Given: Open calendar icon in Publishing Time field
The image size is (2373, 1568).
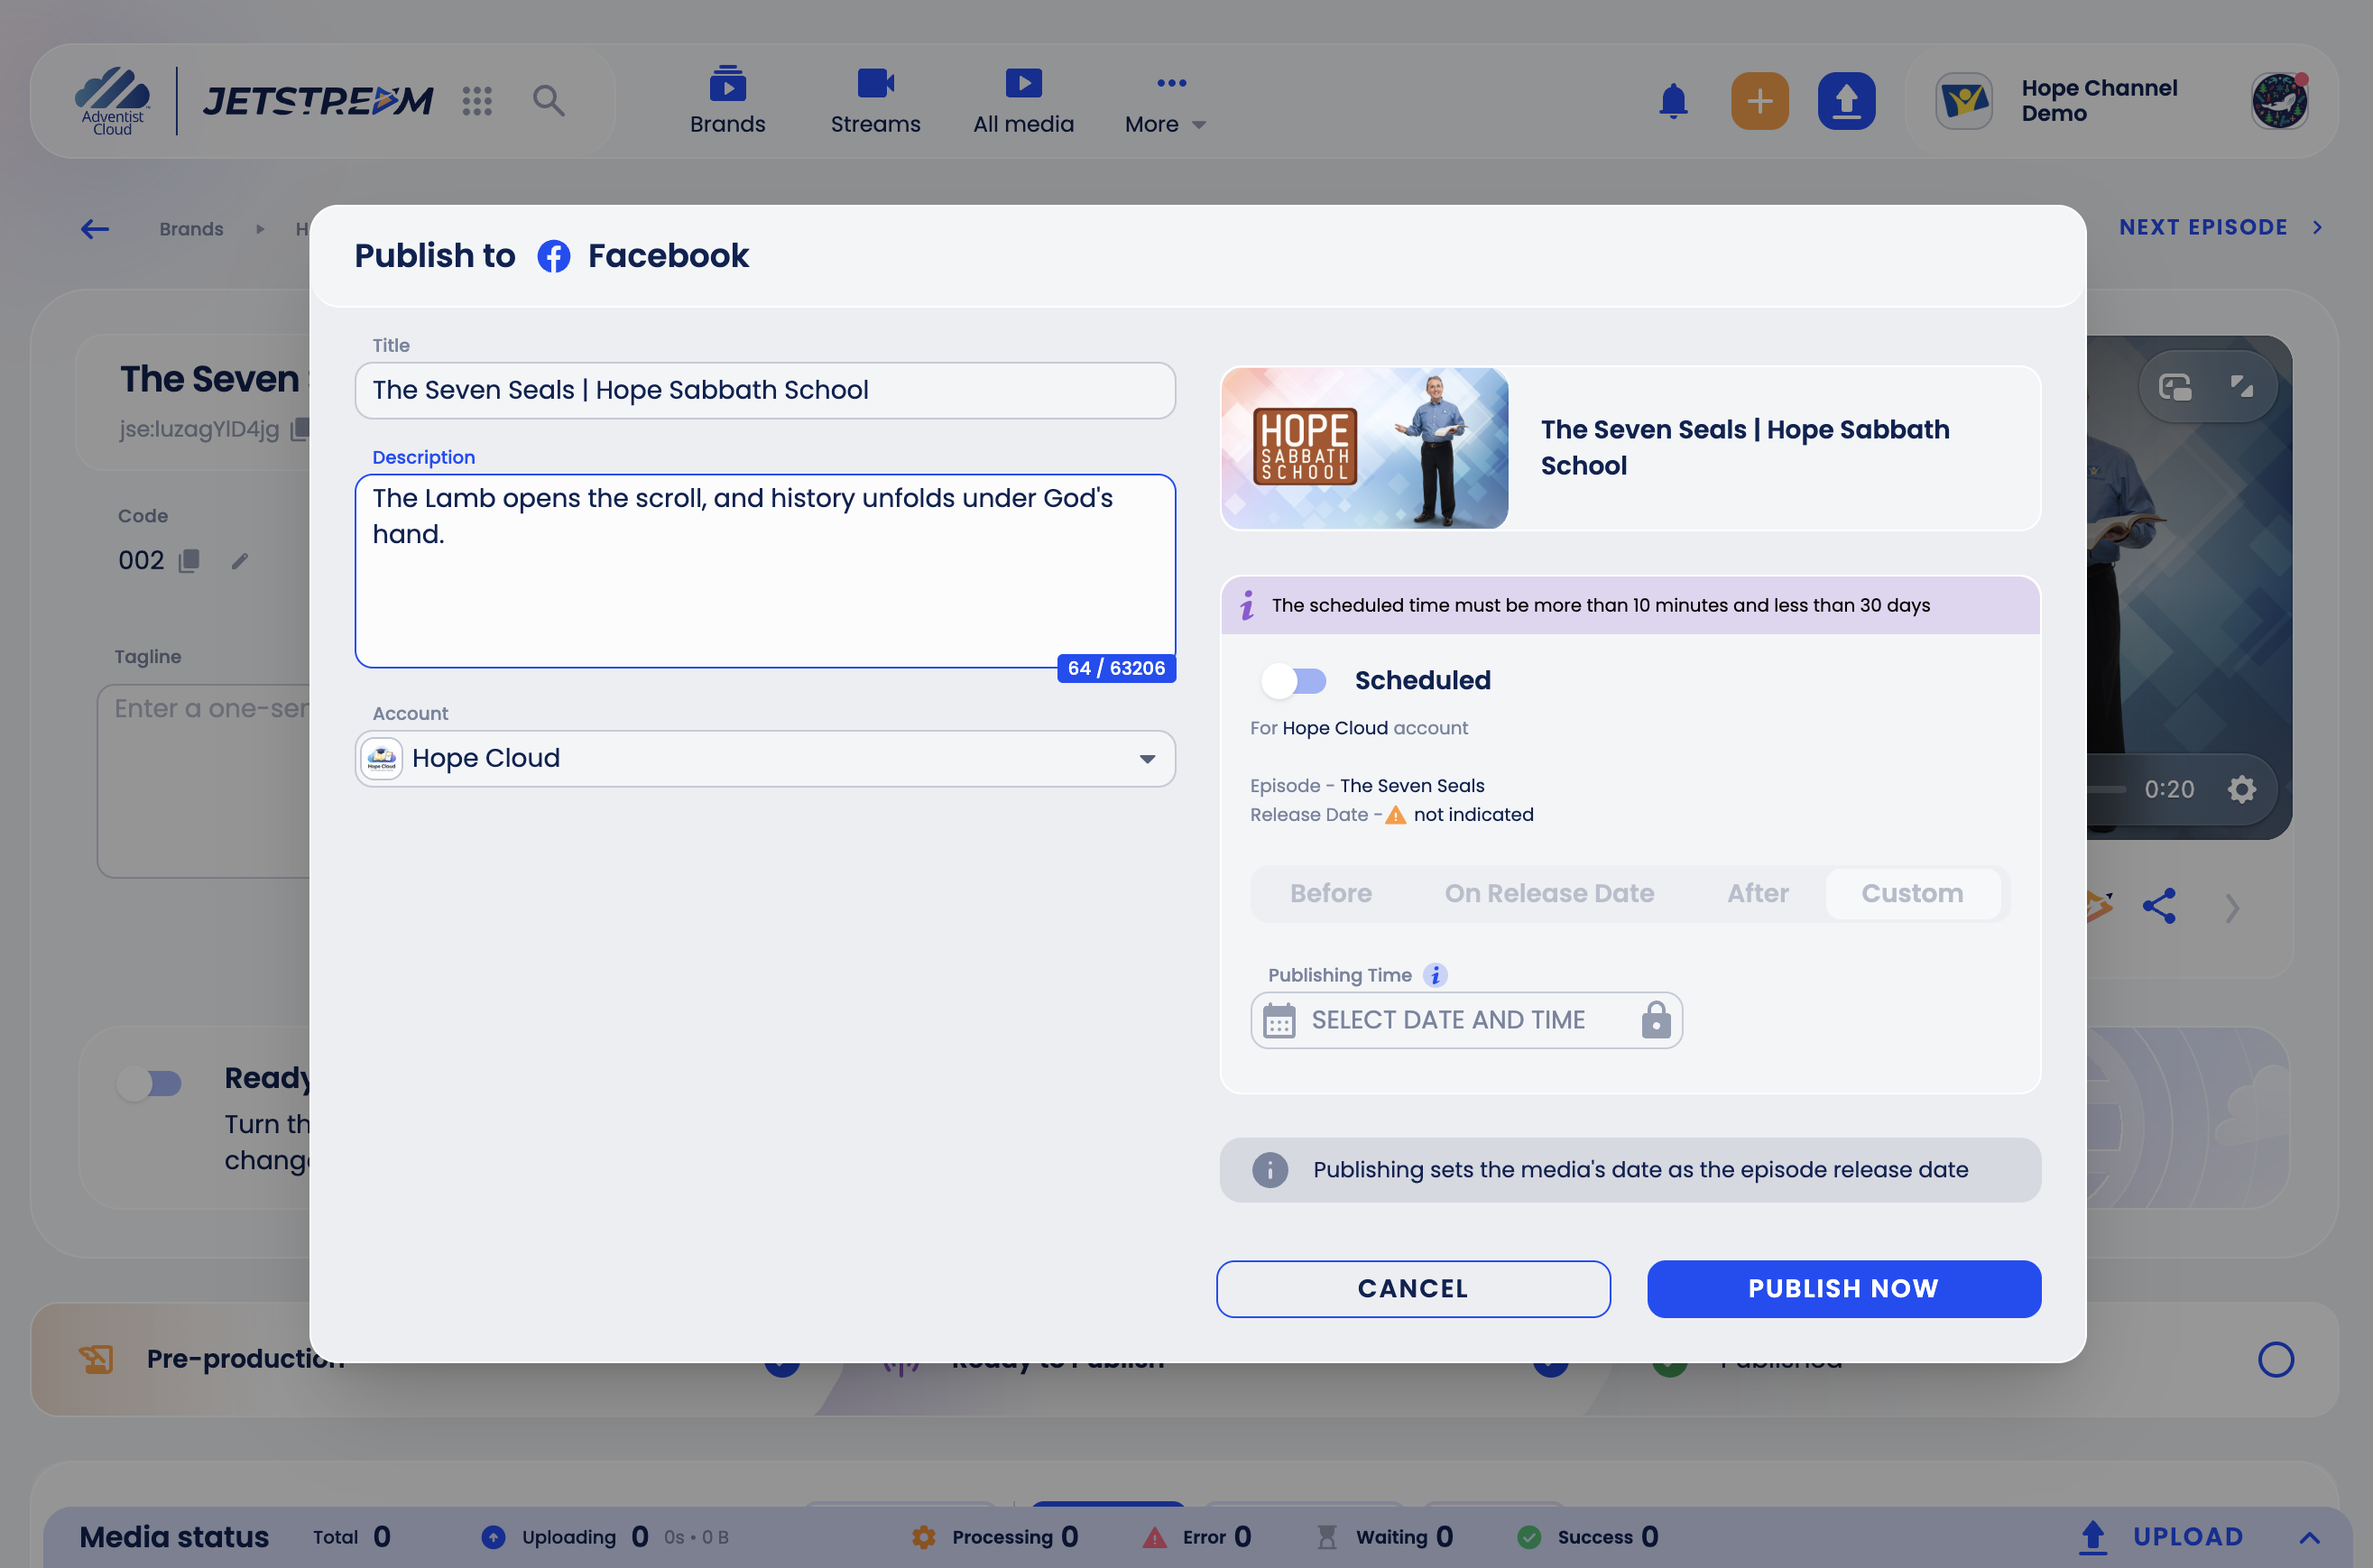Looking at the screenshot, I should click(x=1279, y=1020).
